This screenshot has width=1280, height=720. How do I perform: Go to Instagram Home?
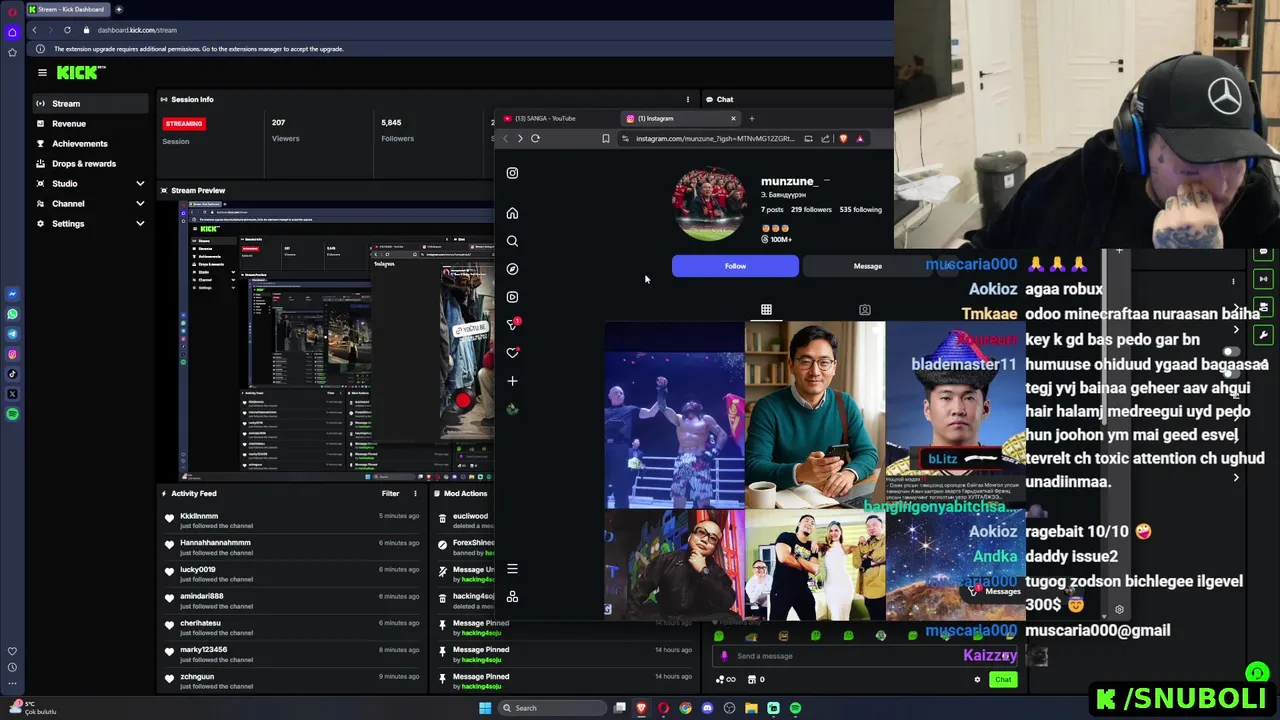(x=512, y=213)
